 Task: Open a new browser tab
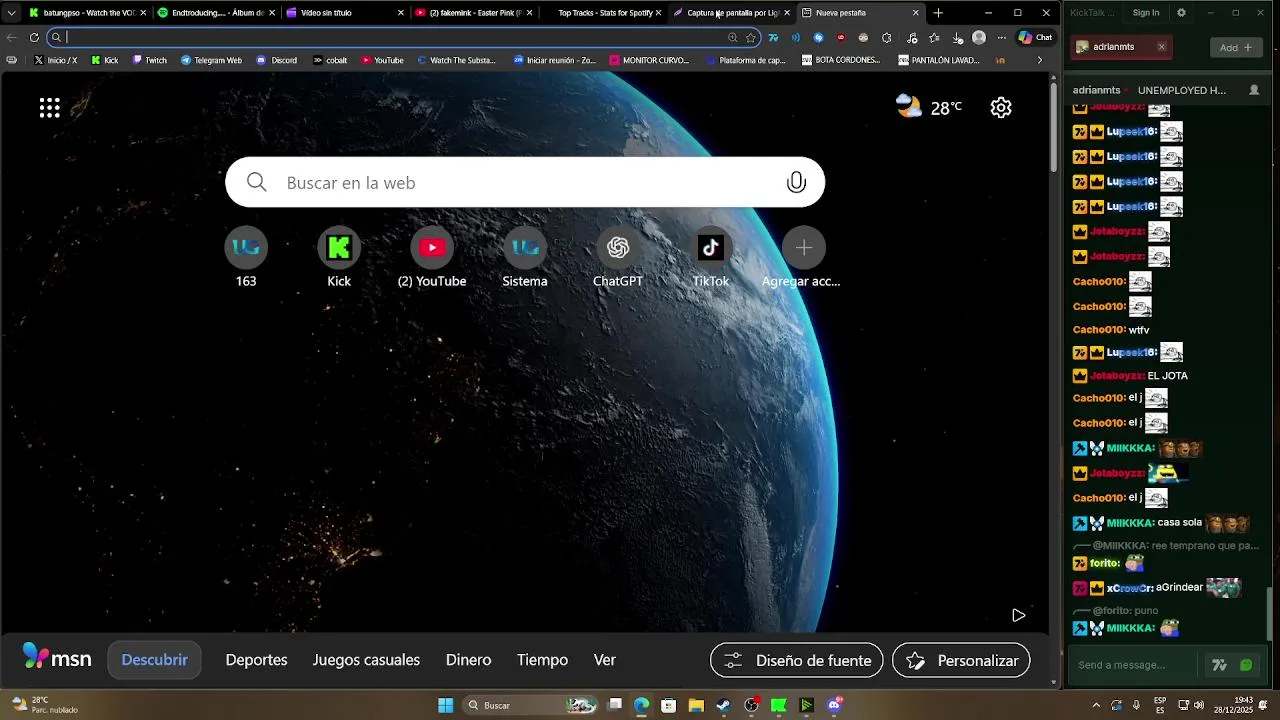[938, 13]
